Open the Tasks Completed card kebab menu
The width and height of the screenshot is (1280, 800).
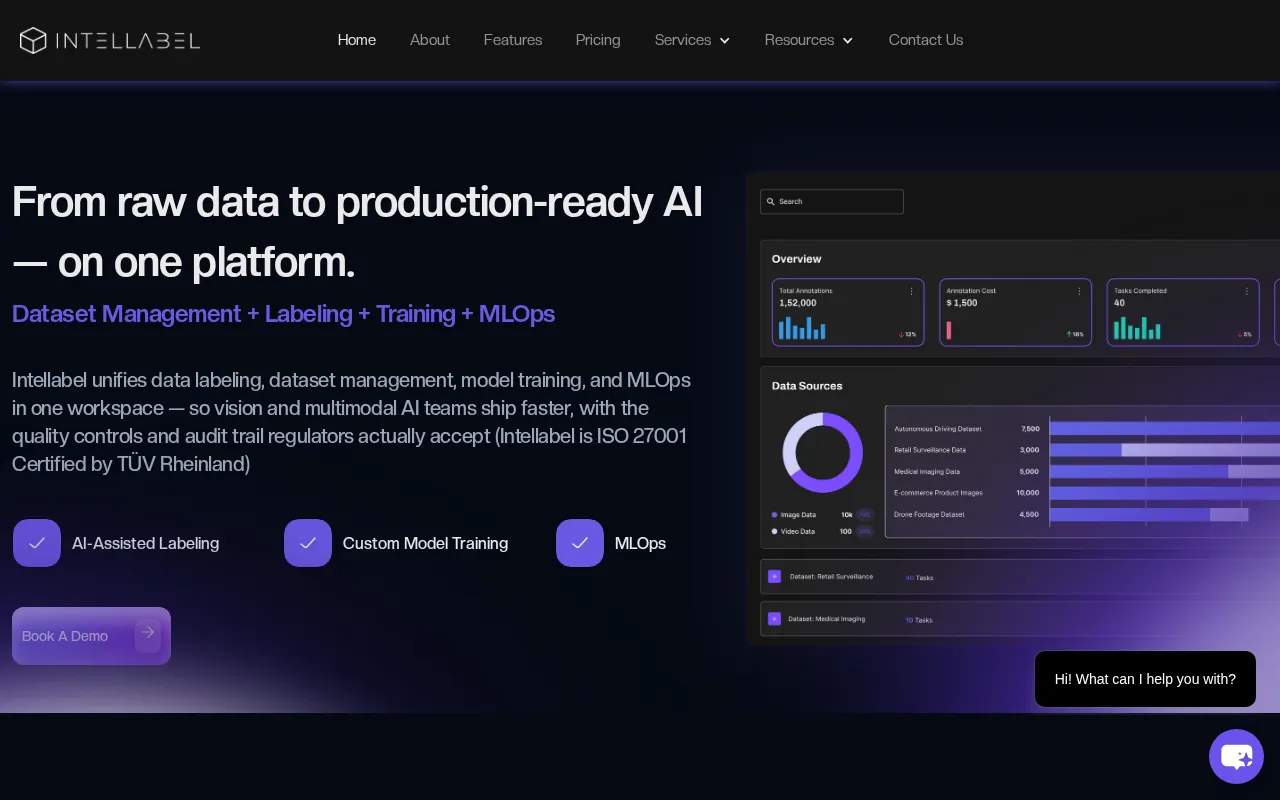pyautogui.click(x=1247, y=291)
